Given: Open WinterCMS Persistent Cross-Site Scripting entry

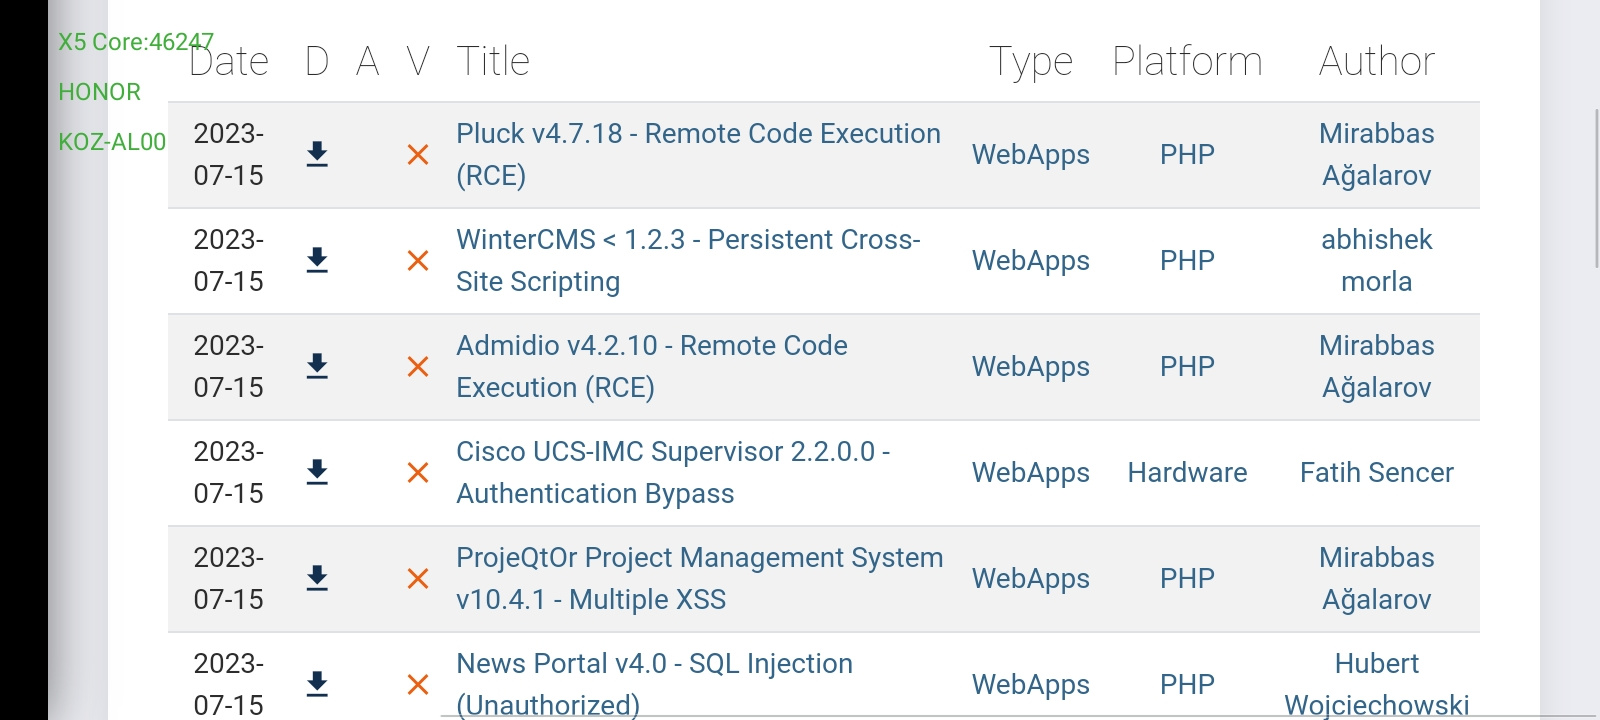Looking at the screenshot, I should click(688, 260).
